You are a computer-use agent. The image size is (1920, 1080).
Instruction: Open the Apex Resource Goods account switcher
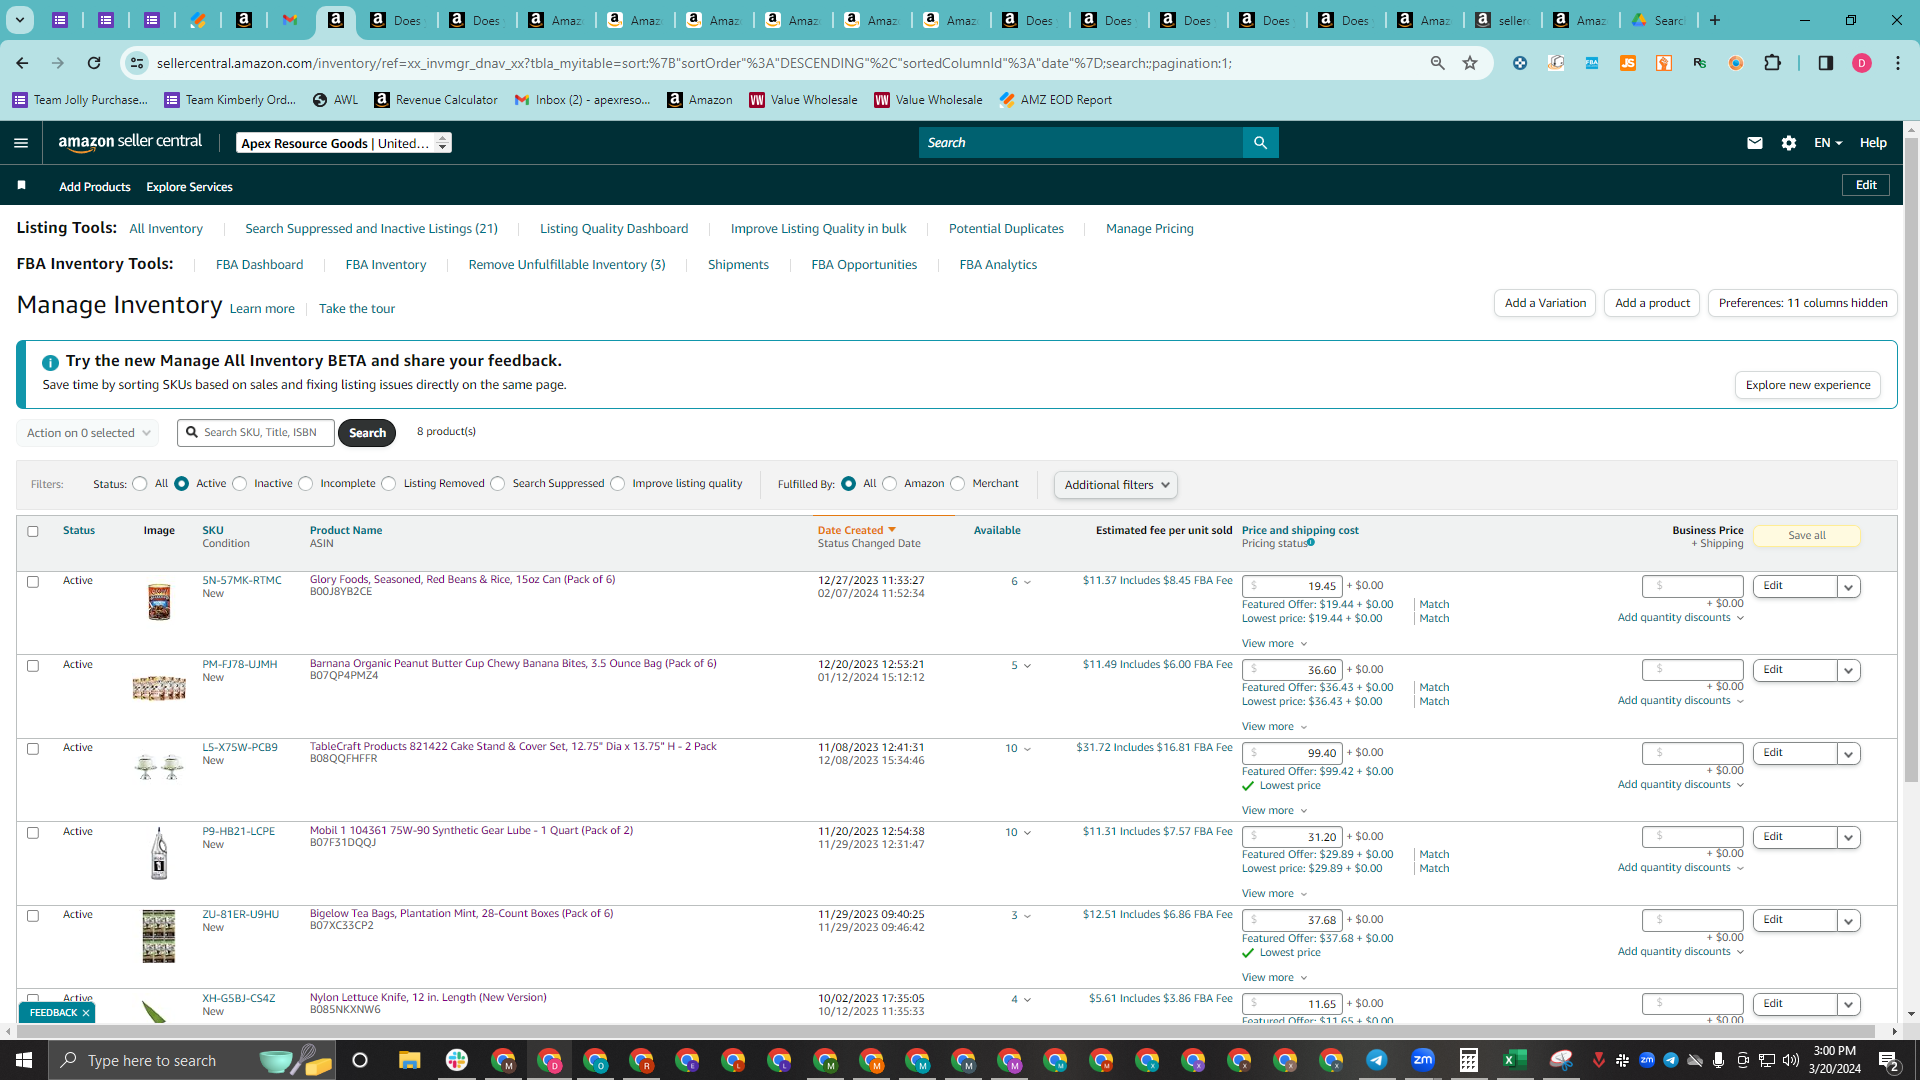(344, 143)
